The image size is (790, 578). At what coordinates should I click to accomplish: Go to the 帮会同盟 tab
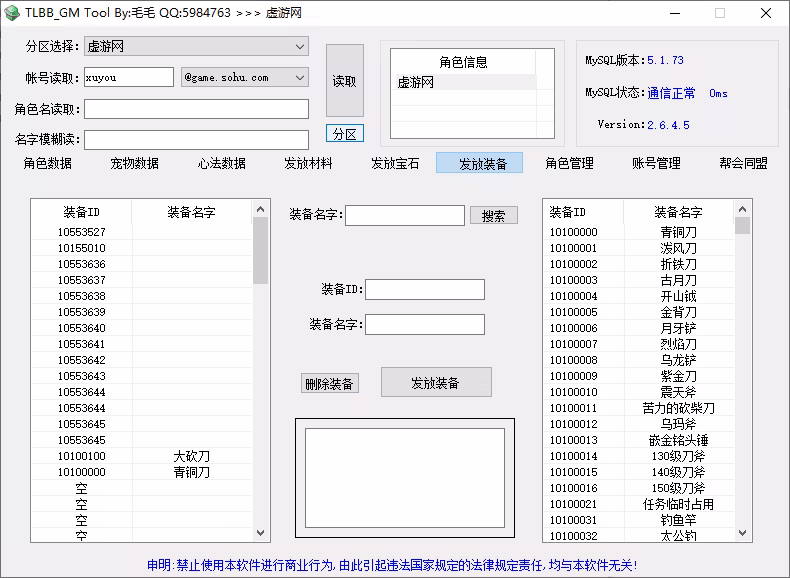(743, 163)
